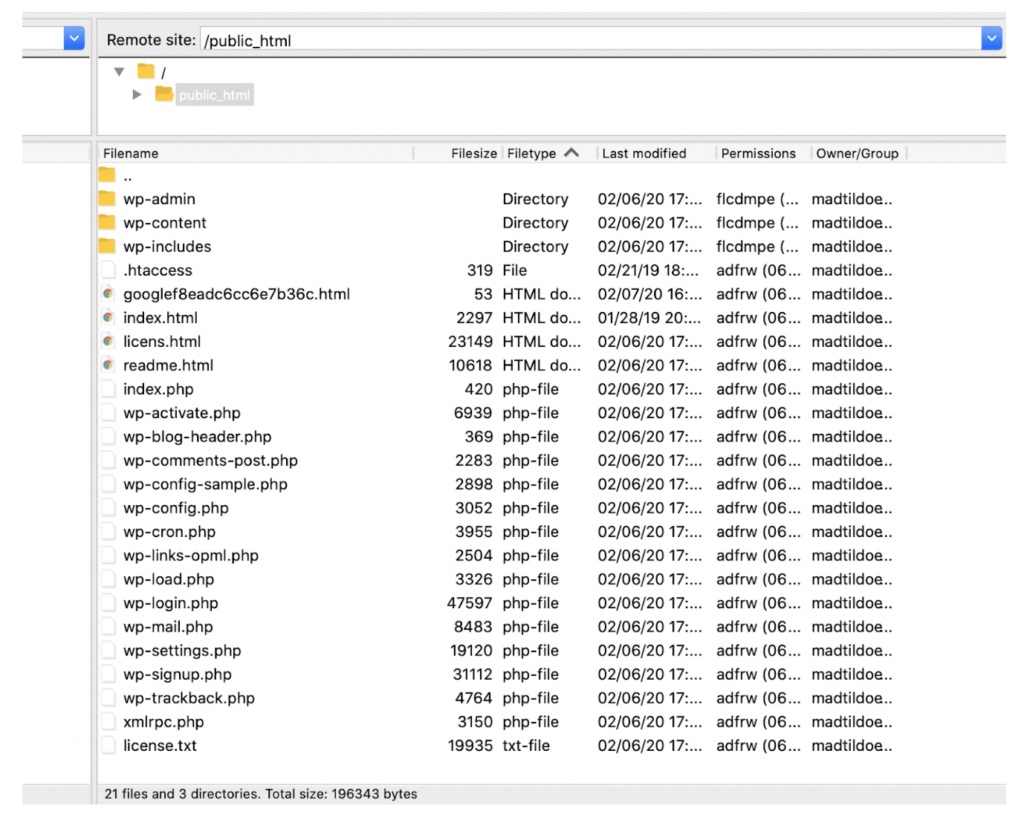Viewport: 1024px width, 817px height.
Task: Click the xmlrpc.php file icon
Action: [108, 722]
